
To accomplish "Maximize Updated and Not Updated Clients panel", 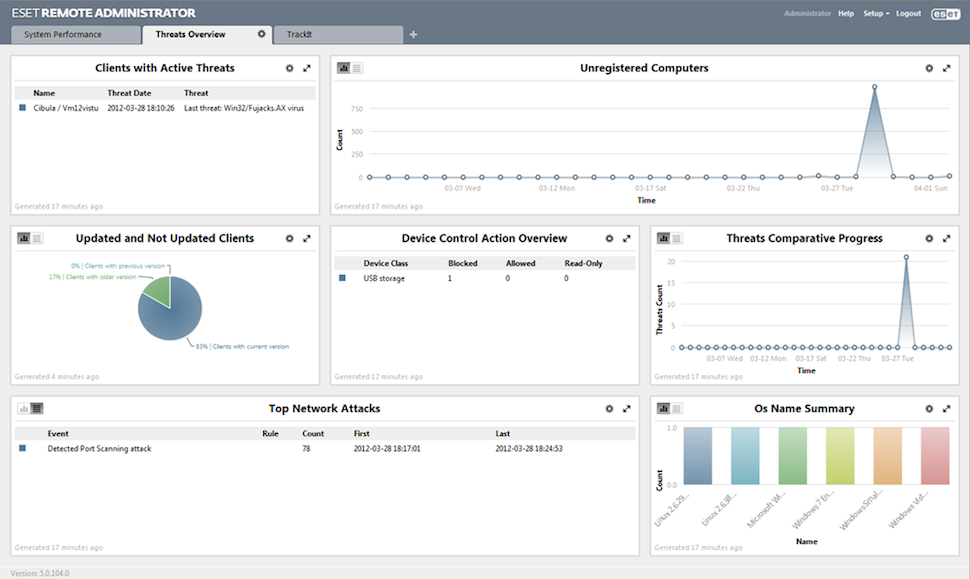I will tap(307, 238).
